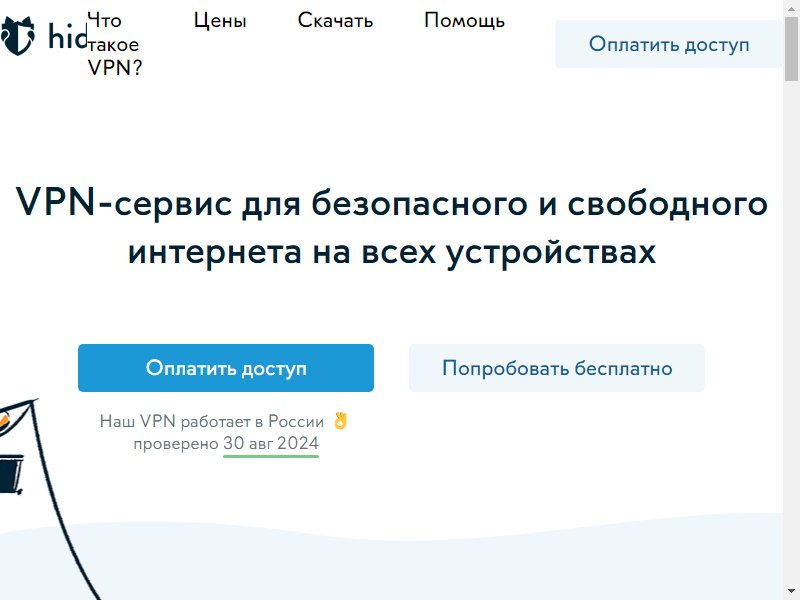Click the scrollbar down arrow
Screen dimensions: 800x600
tap(792, 592)
